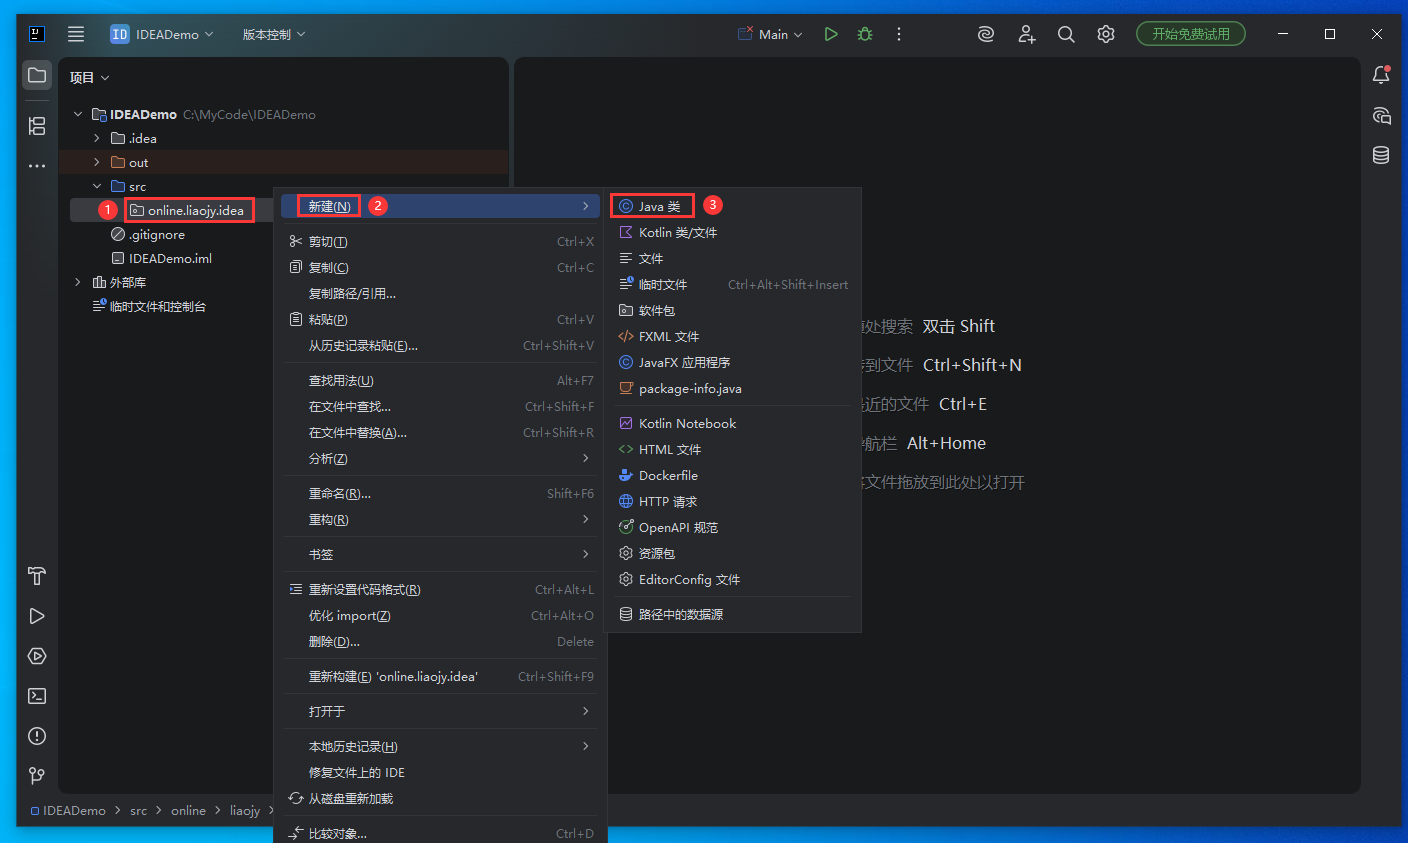
Task: Open the 项目 view dropdown
Action: 89,77
